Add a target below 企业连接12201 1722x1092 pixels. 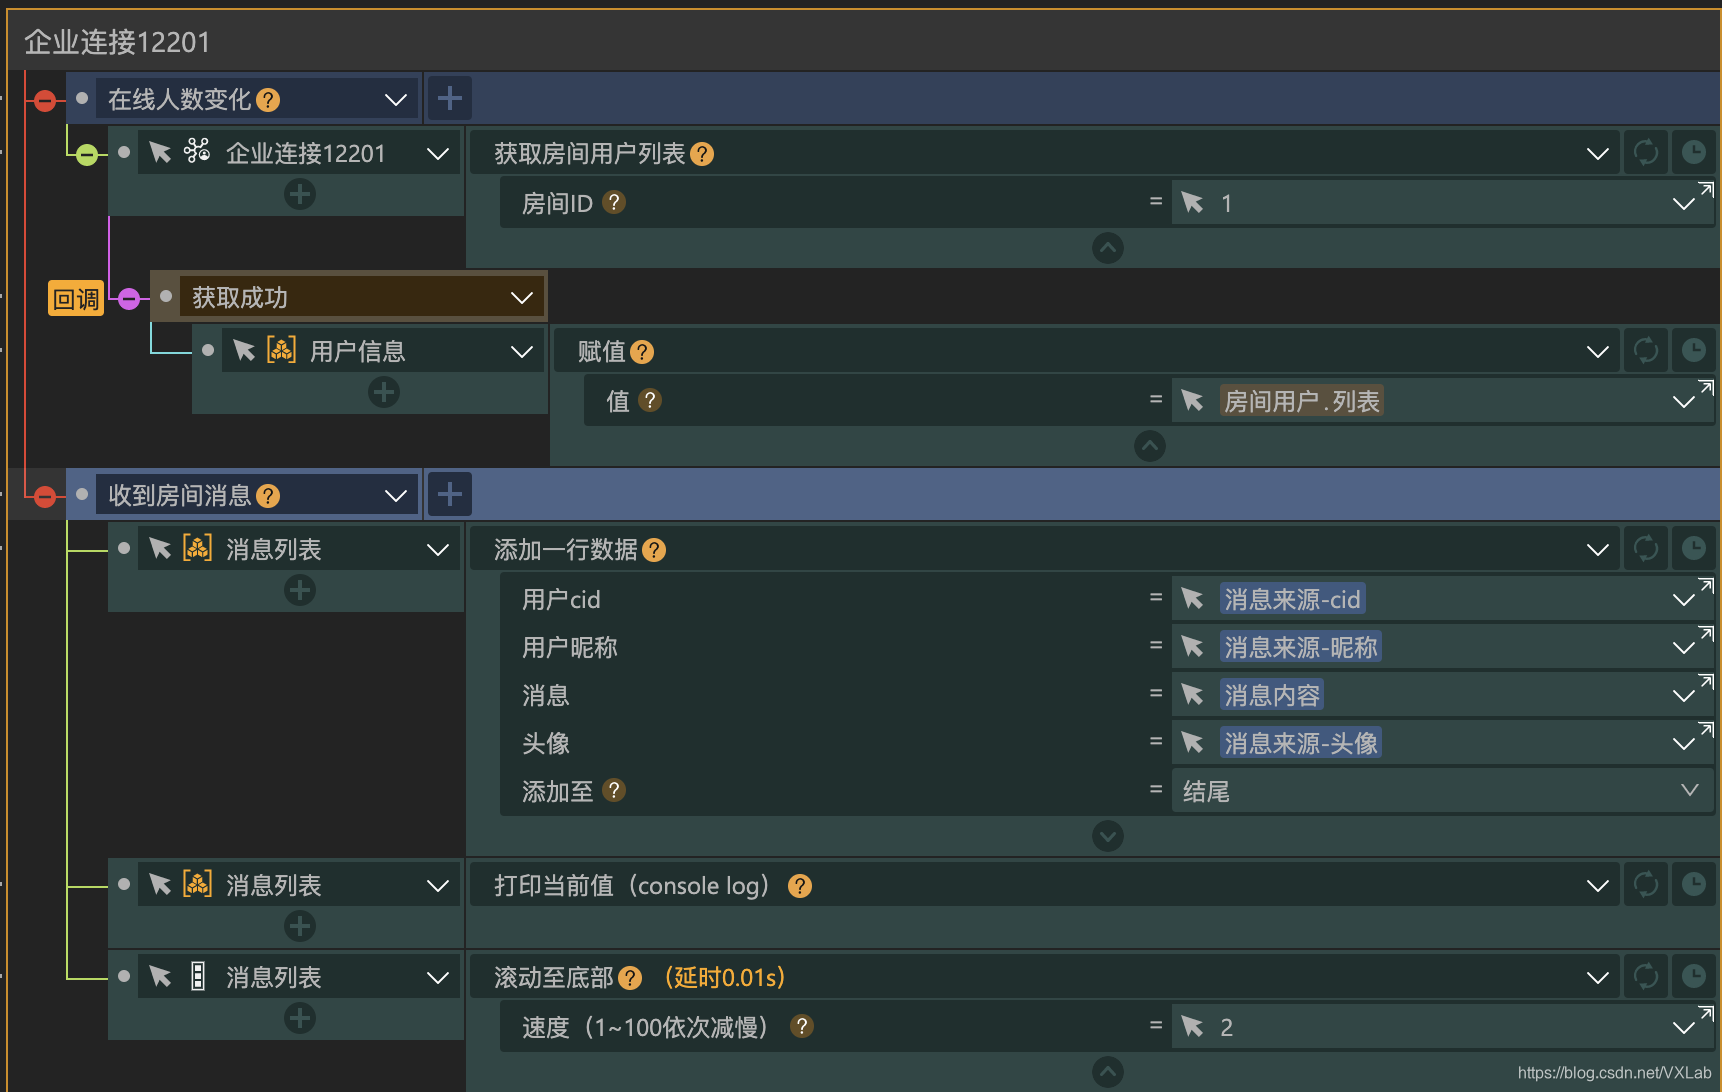coord(300,194)
